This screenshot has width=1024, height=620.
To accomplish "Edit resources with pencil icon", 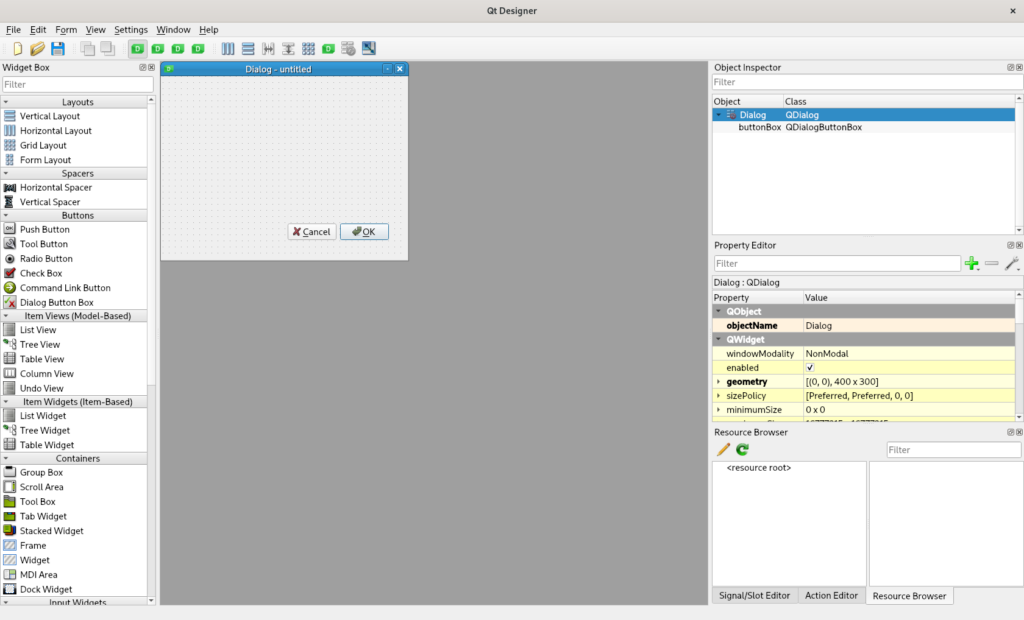I will pyautogui.click(x=723, y=449).
